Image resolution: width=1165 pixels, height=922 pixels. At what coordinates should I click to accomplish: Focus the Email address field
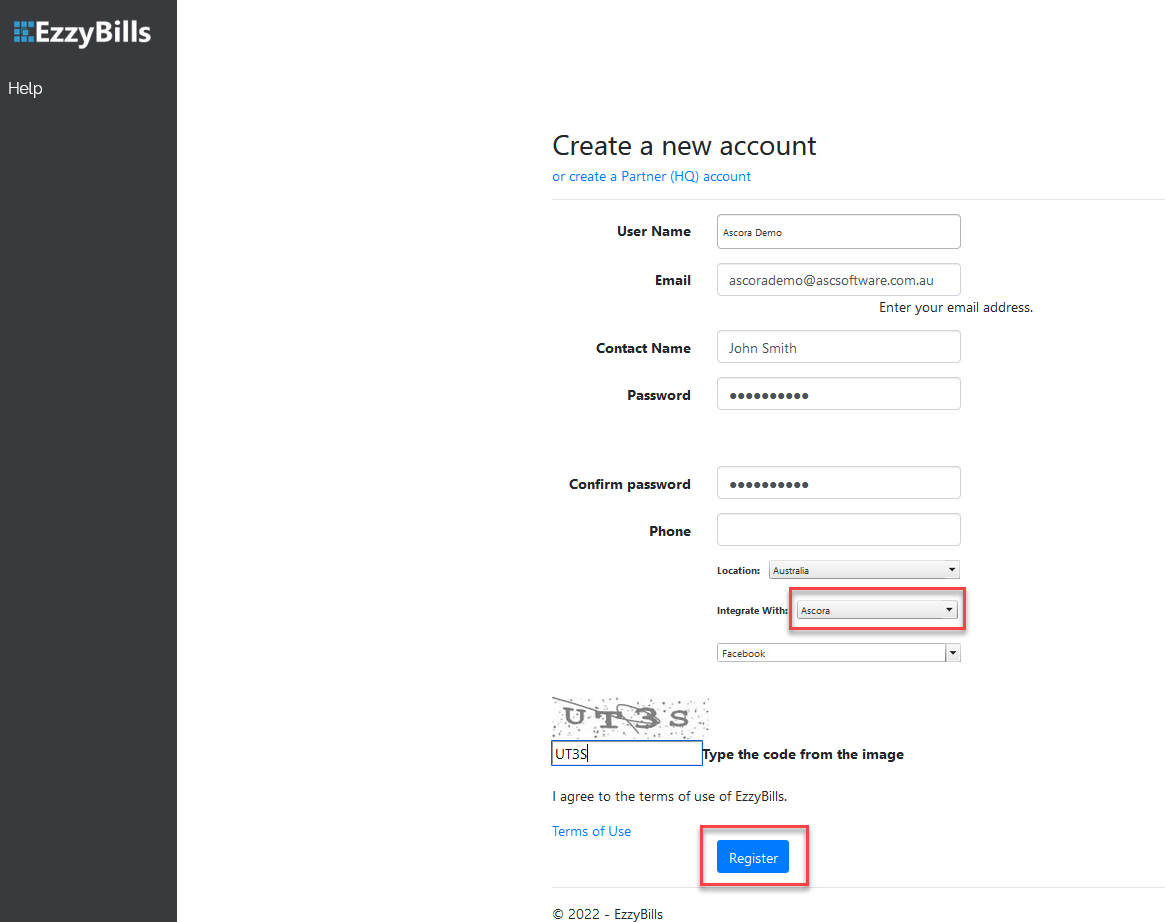(838, 280)
